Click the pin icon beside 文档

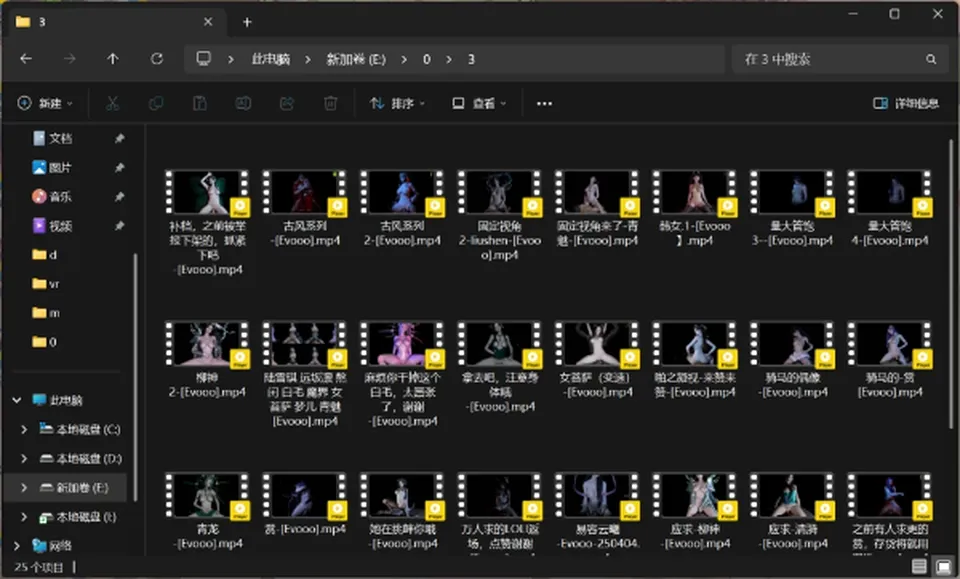point(119,139)
